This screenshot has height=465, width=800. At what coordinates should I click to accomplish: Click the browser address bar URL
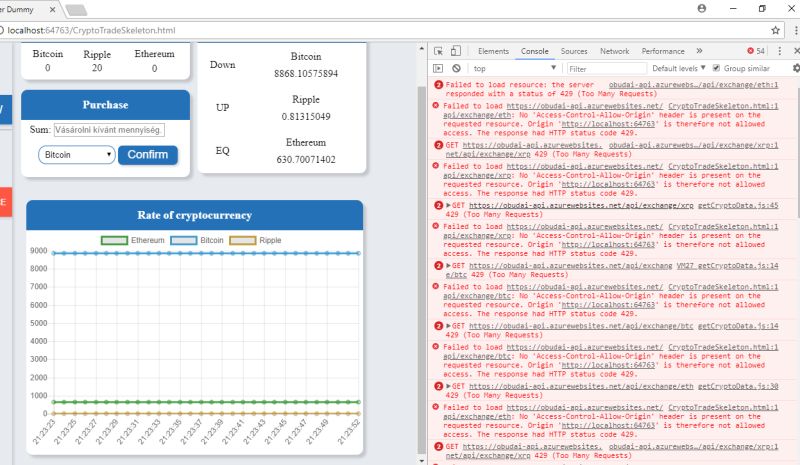click(91, 30)
